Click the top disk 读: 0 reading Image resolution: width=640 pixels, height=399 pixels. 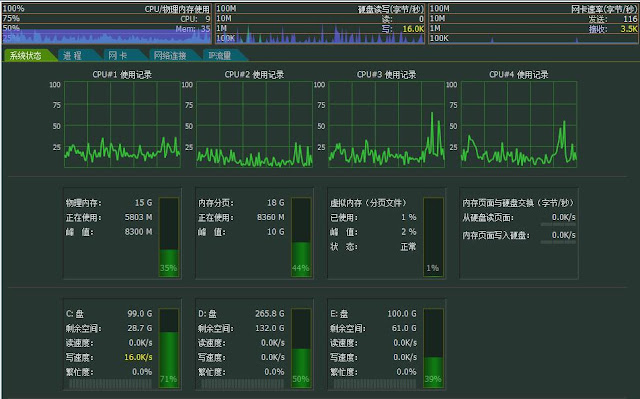(402, 19)
